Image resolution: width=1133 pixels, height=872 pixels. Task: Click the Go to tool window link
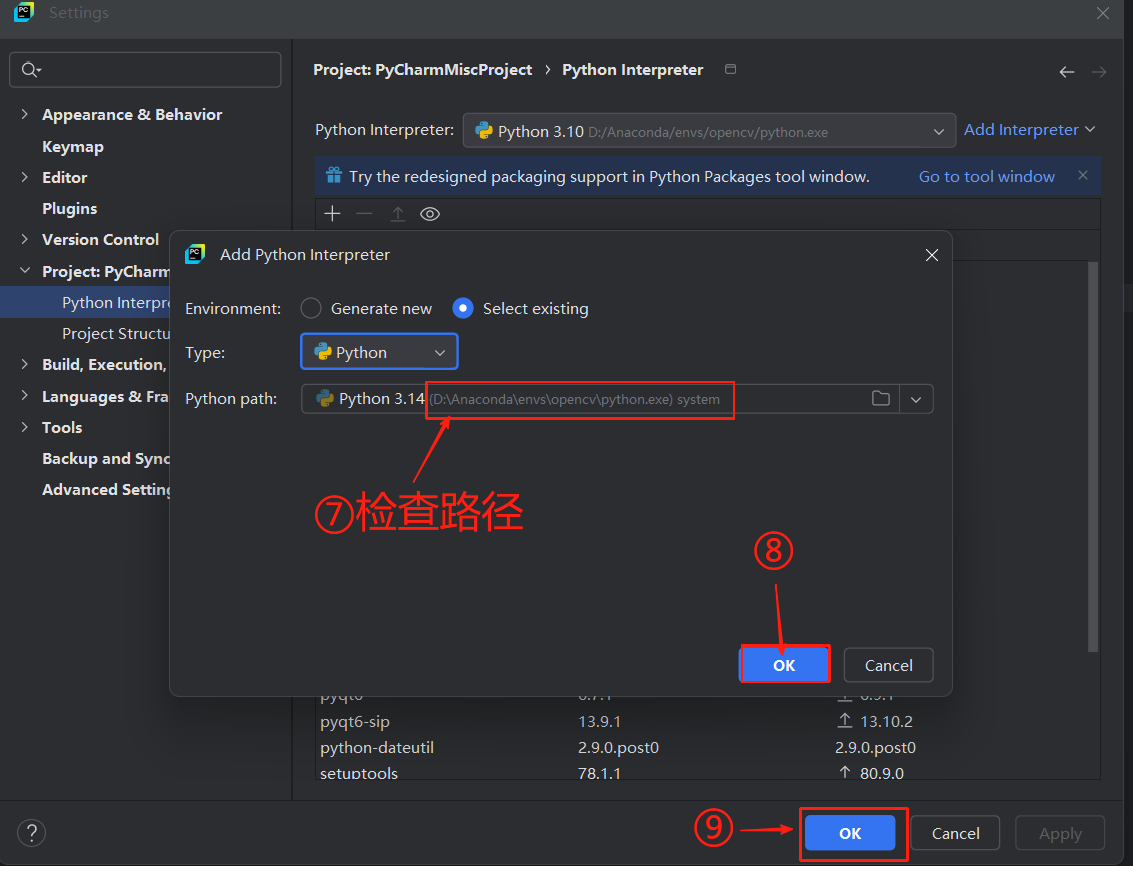point(986,176)
